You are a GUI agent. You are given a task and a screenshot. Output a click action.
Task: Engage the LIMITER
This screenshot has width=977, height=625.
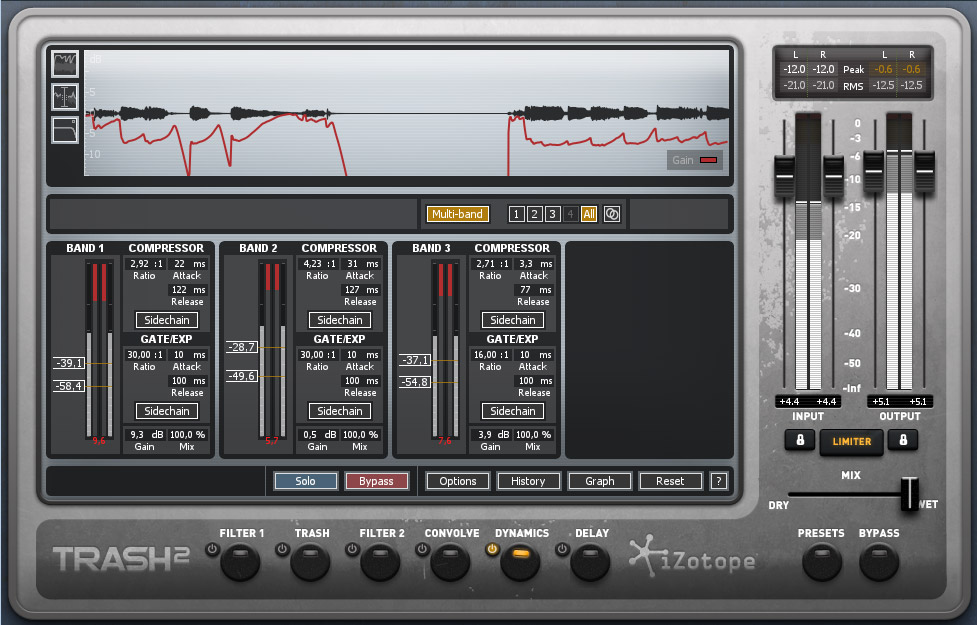coord(851,441)
